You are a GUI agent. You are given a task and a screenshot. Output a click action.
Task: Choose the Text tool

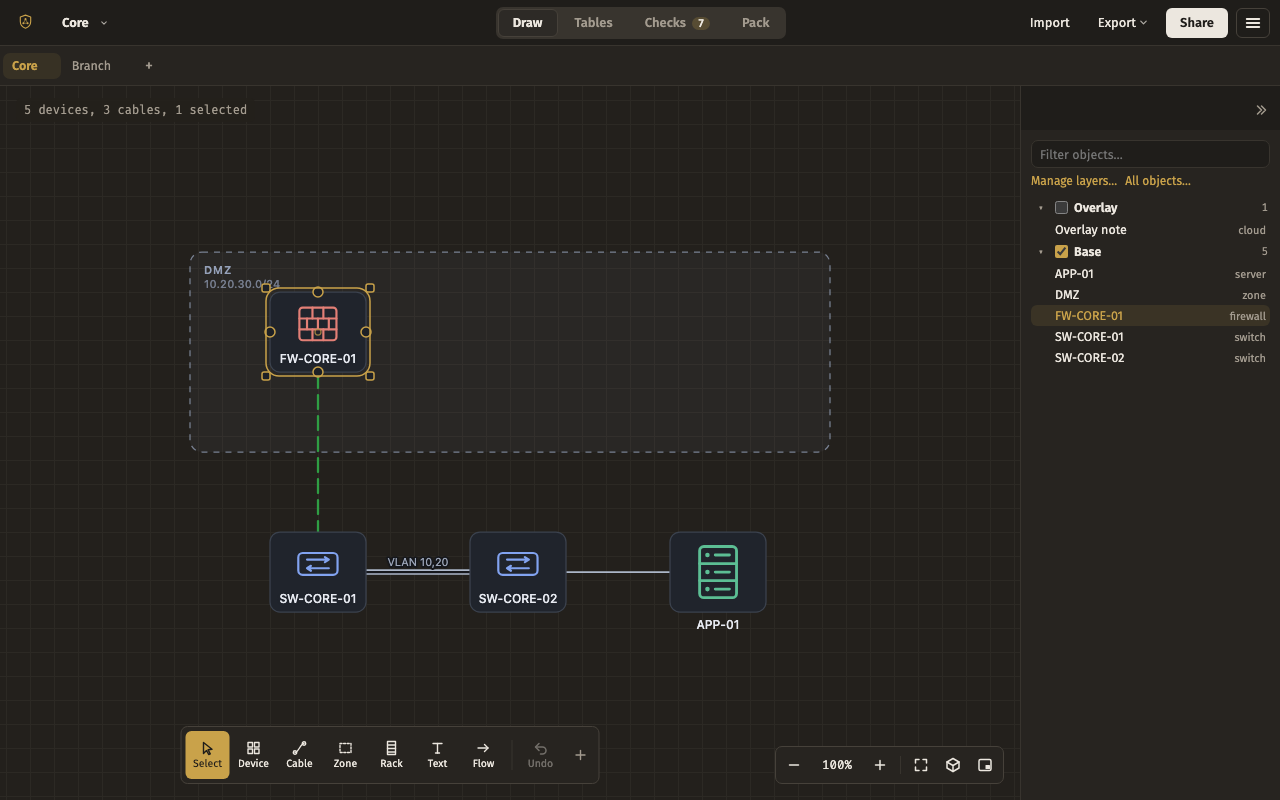click(x=437, y=755)
